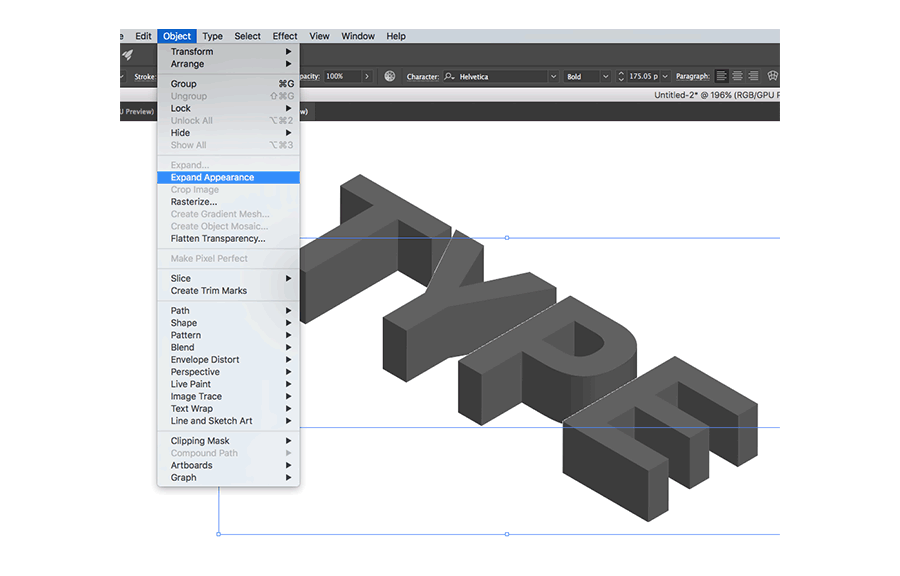The width and height of the screenshot is (900, 576).
Task: Open the font size dropdown arrow
Action: pos(665,76)
